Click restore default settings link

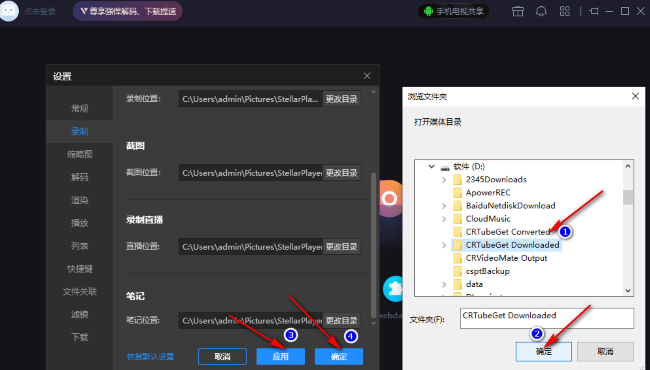(x=150, y=356)
